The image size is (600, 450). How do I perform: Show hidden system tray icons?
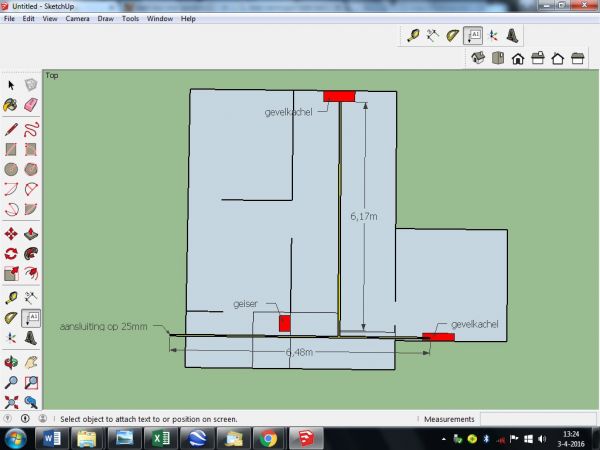point(444,439)
